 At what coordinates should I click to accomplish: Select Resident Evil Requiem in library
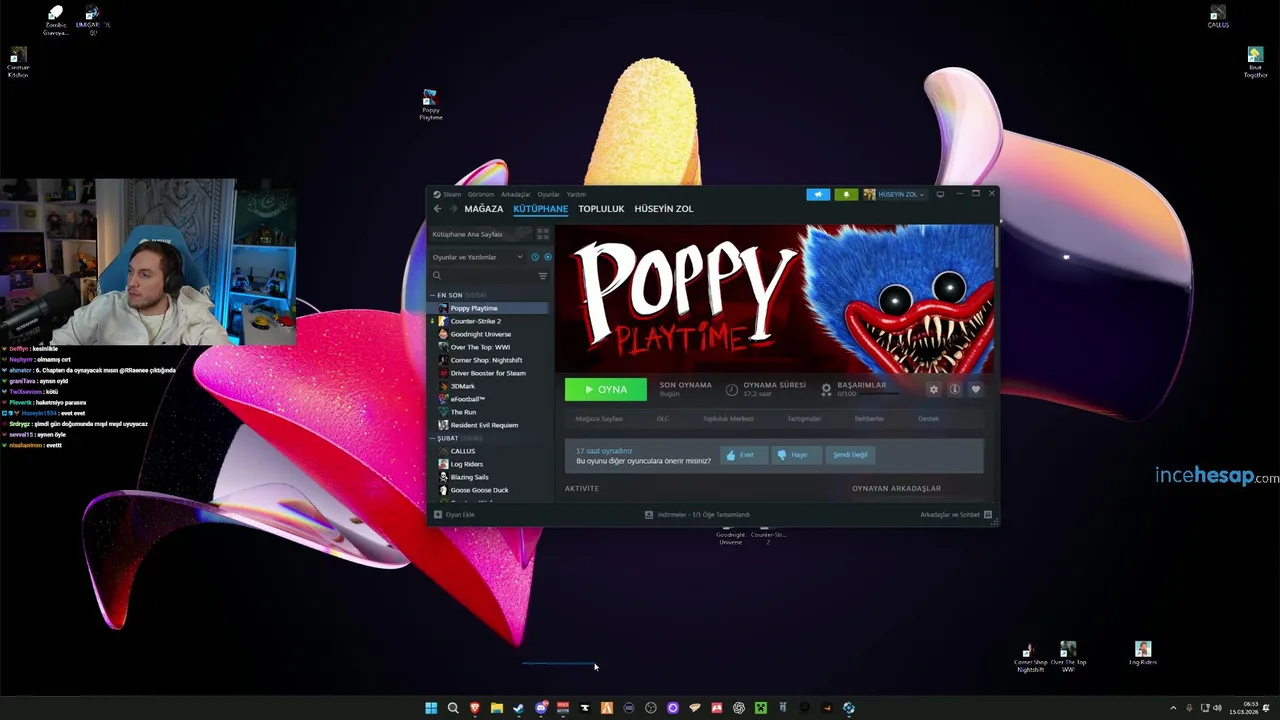[489, 425]
